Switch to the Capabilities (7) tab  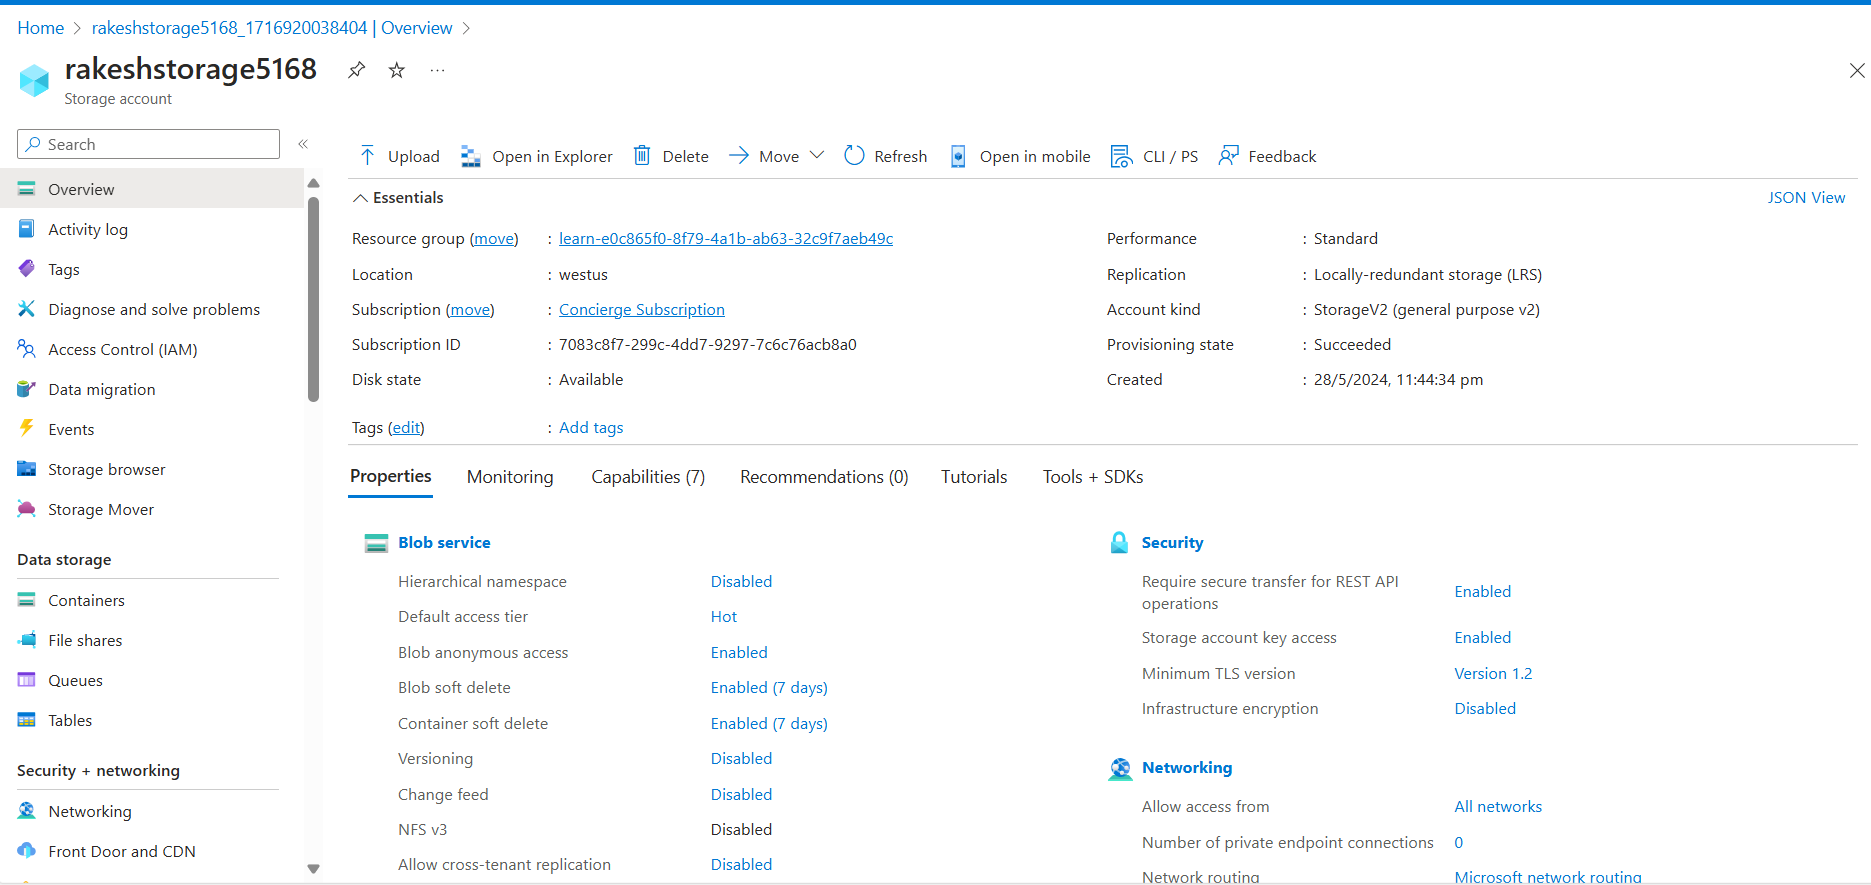pos(648,477)
